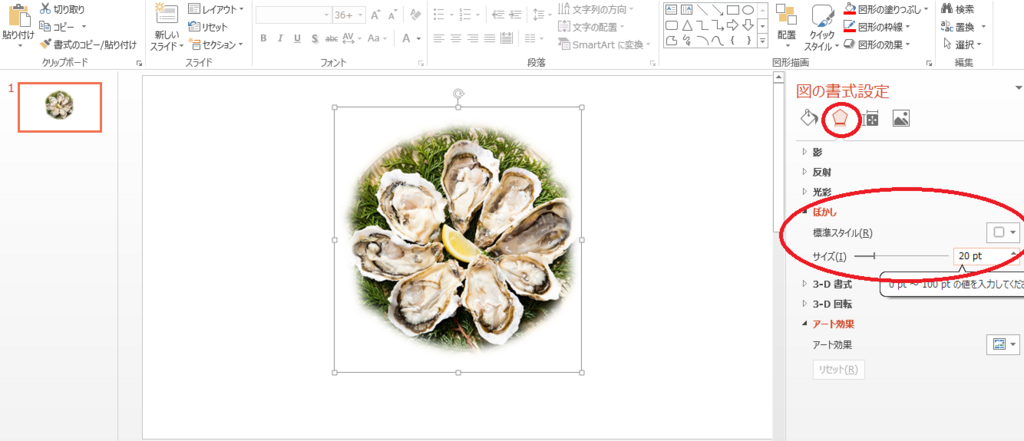Select the Rounded Rectangle shape

pyautogui.click(x=671, y=26)
